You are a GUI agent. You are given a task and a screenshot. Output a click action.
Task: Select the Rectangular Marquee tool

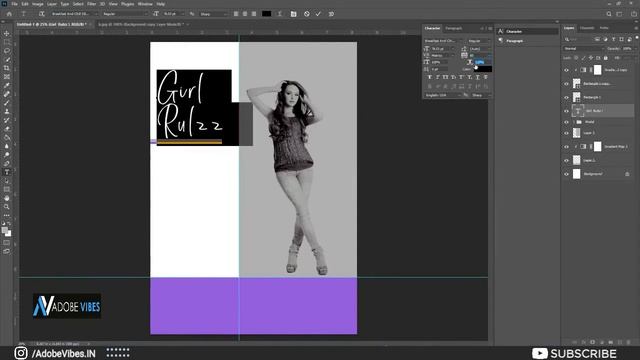tap(7, 42)
